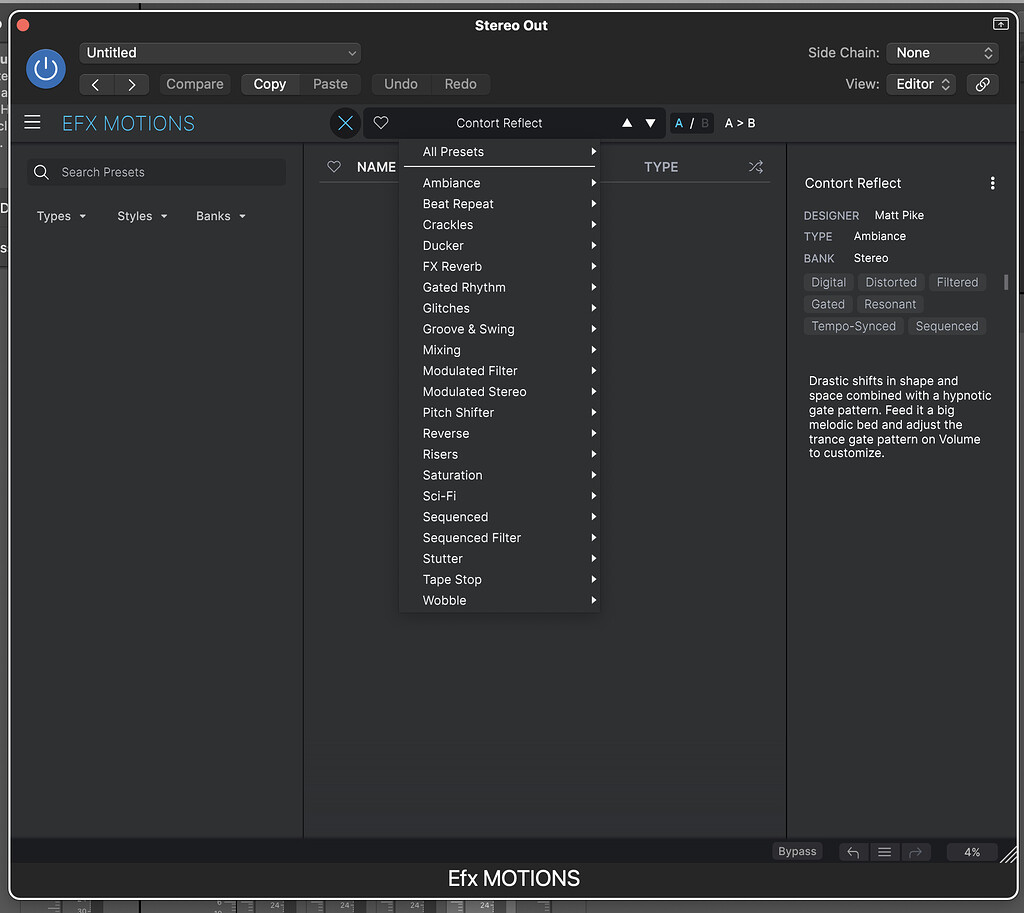Viewport: 1024px width, 913px height.
Task: Expand the Banks filter dropdown
Action: point(221,216)
